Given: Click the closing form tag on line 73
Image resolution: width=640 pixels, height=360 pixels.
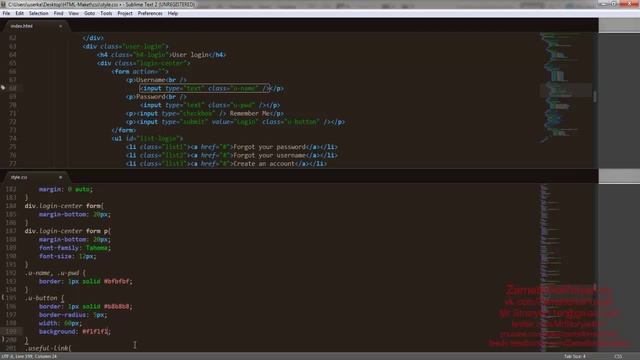Looking at the screenshot, I should coord(124,130).
